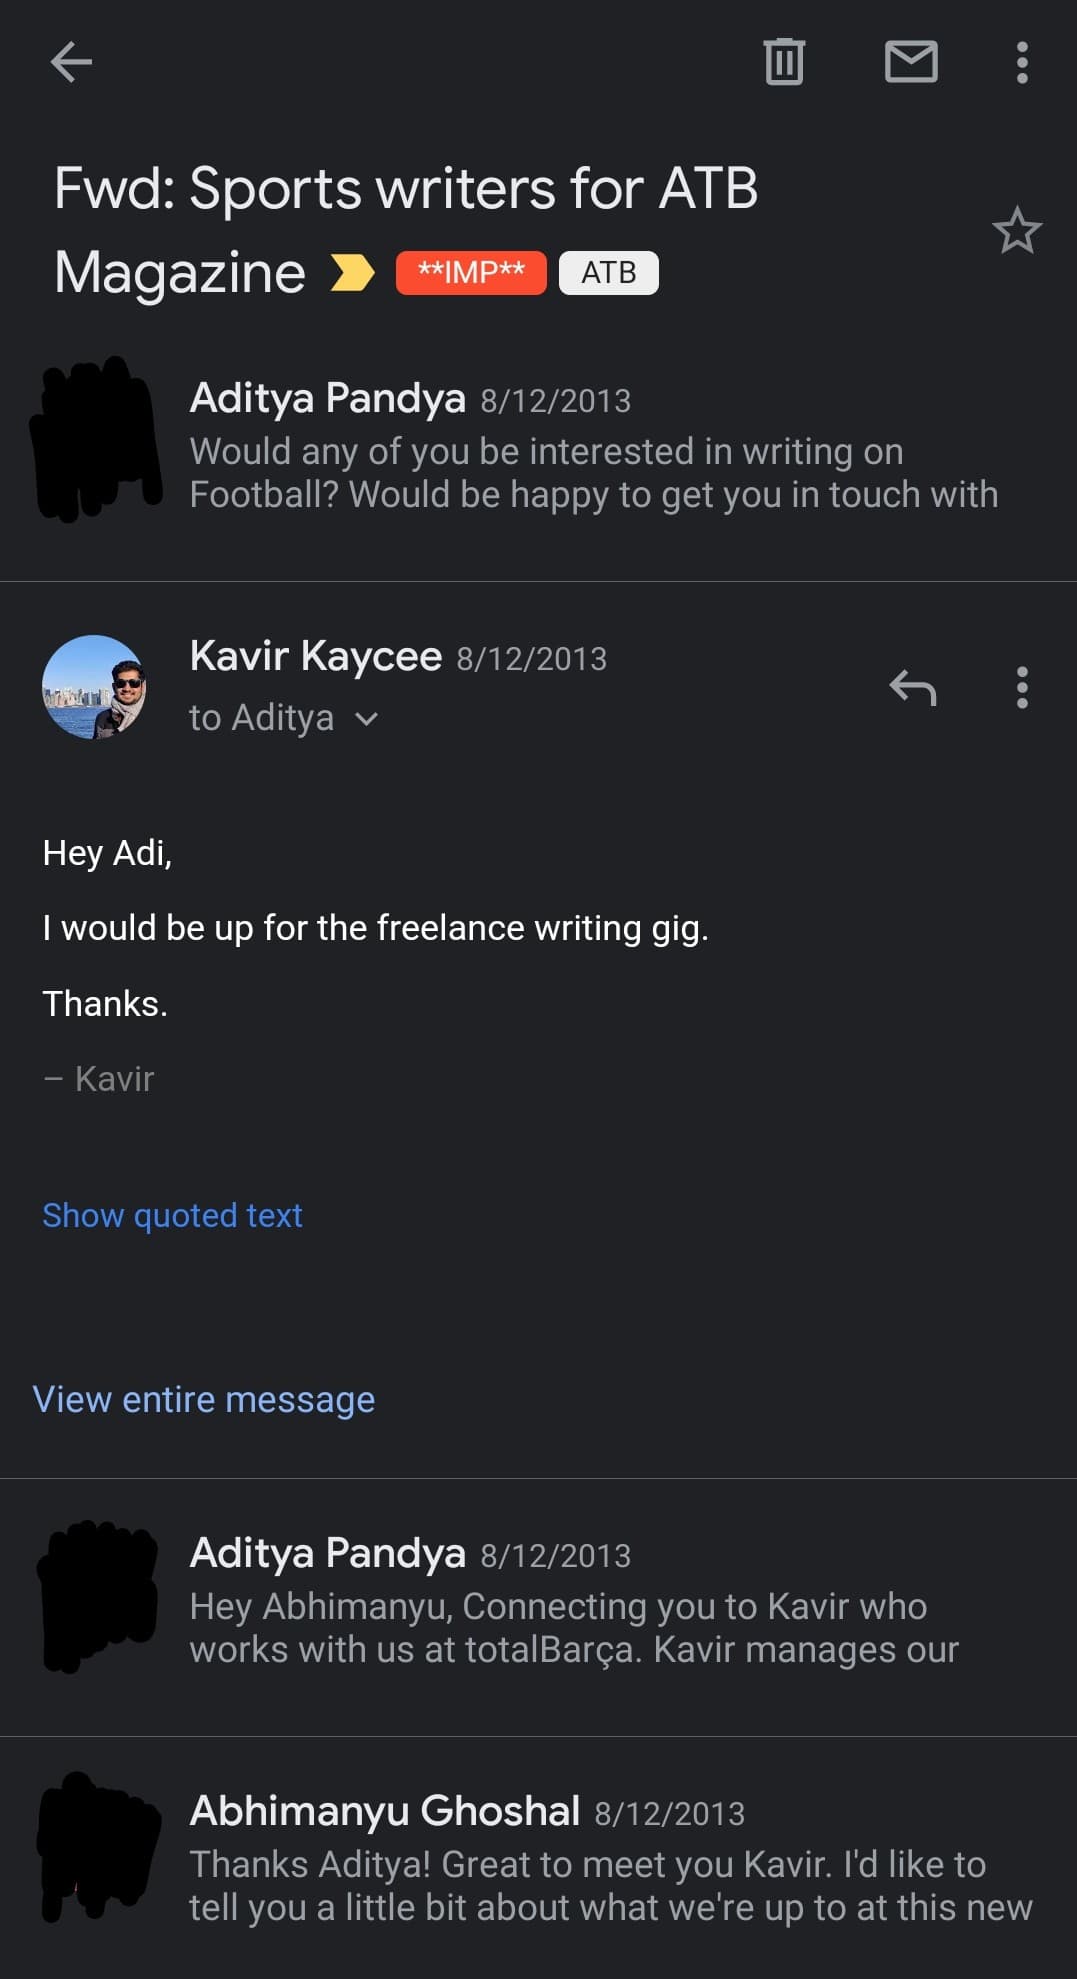Mark conversation as unread with envelope icon
Image resolution: width=1077 pixels, height=1979 pixels.
tap(911, 62)
